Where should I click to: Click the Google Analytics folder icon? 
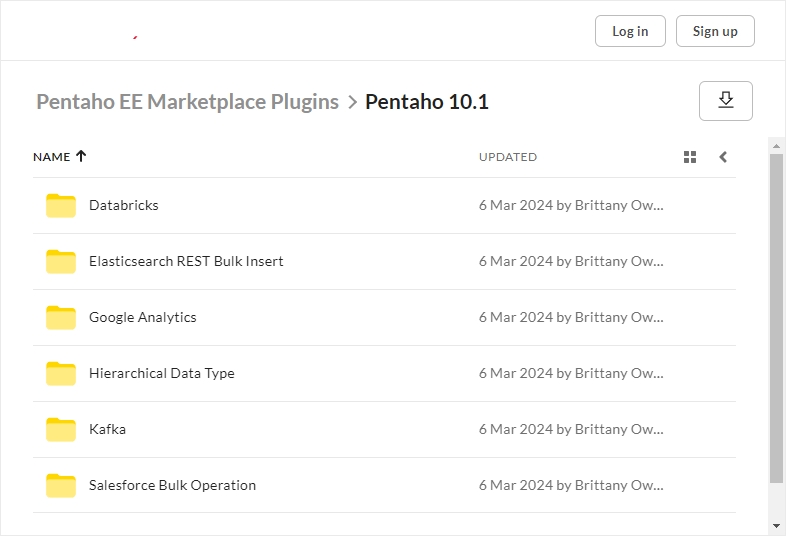click(x=61, y=317)
